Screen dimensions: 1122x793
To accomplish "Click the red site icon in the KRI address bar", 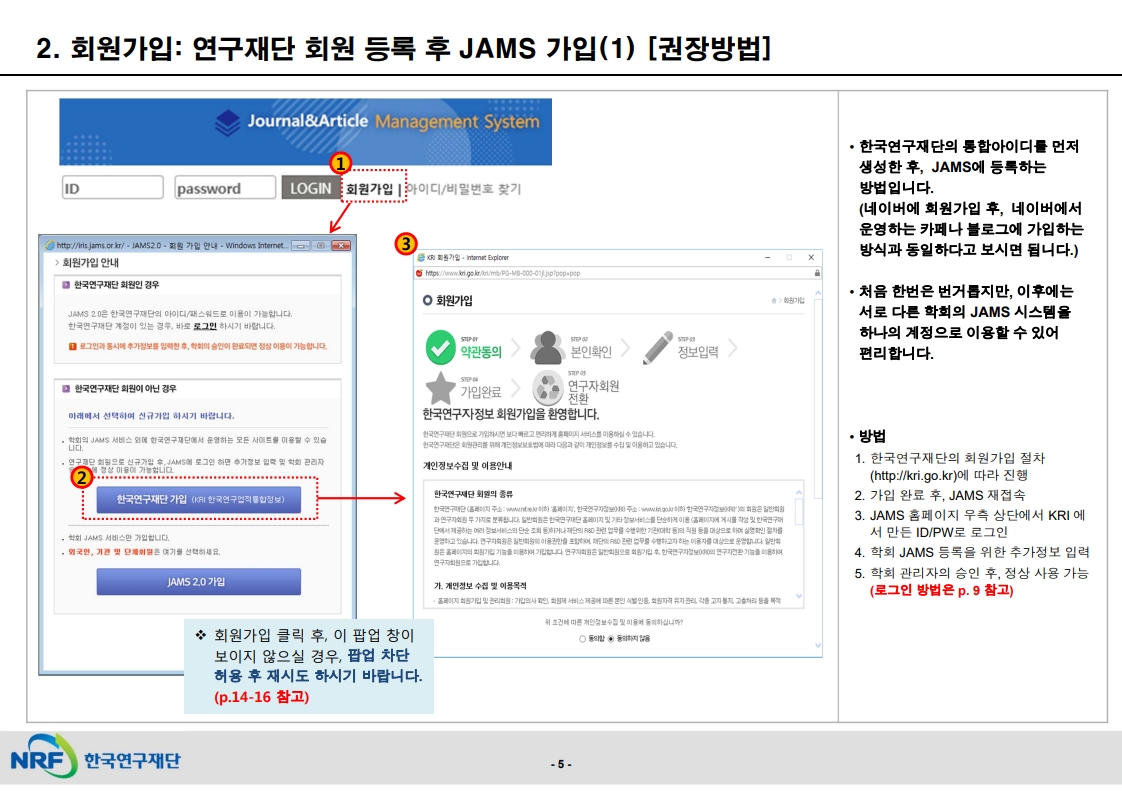I will click(419, 273).
